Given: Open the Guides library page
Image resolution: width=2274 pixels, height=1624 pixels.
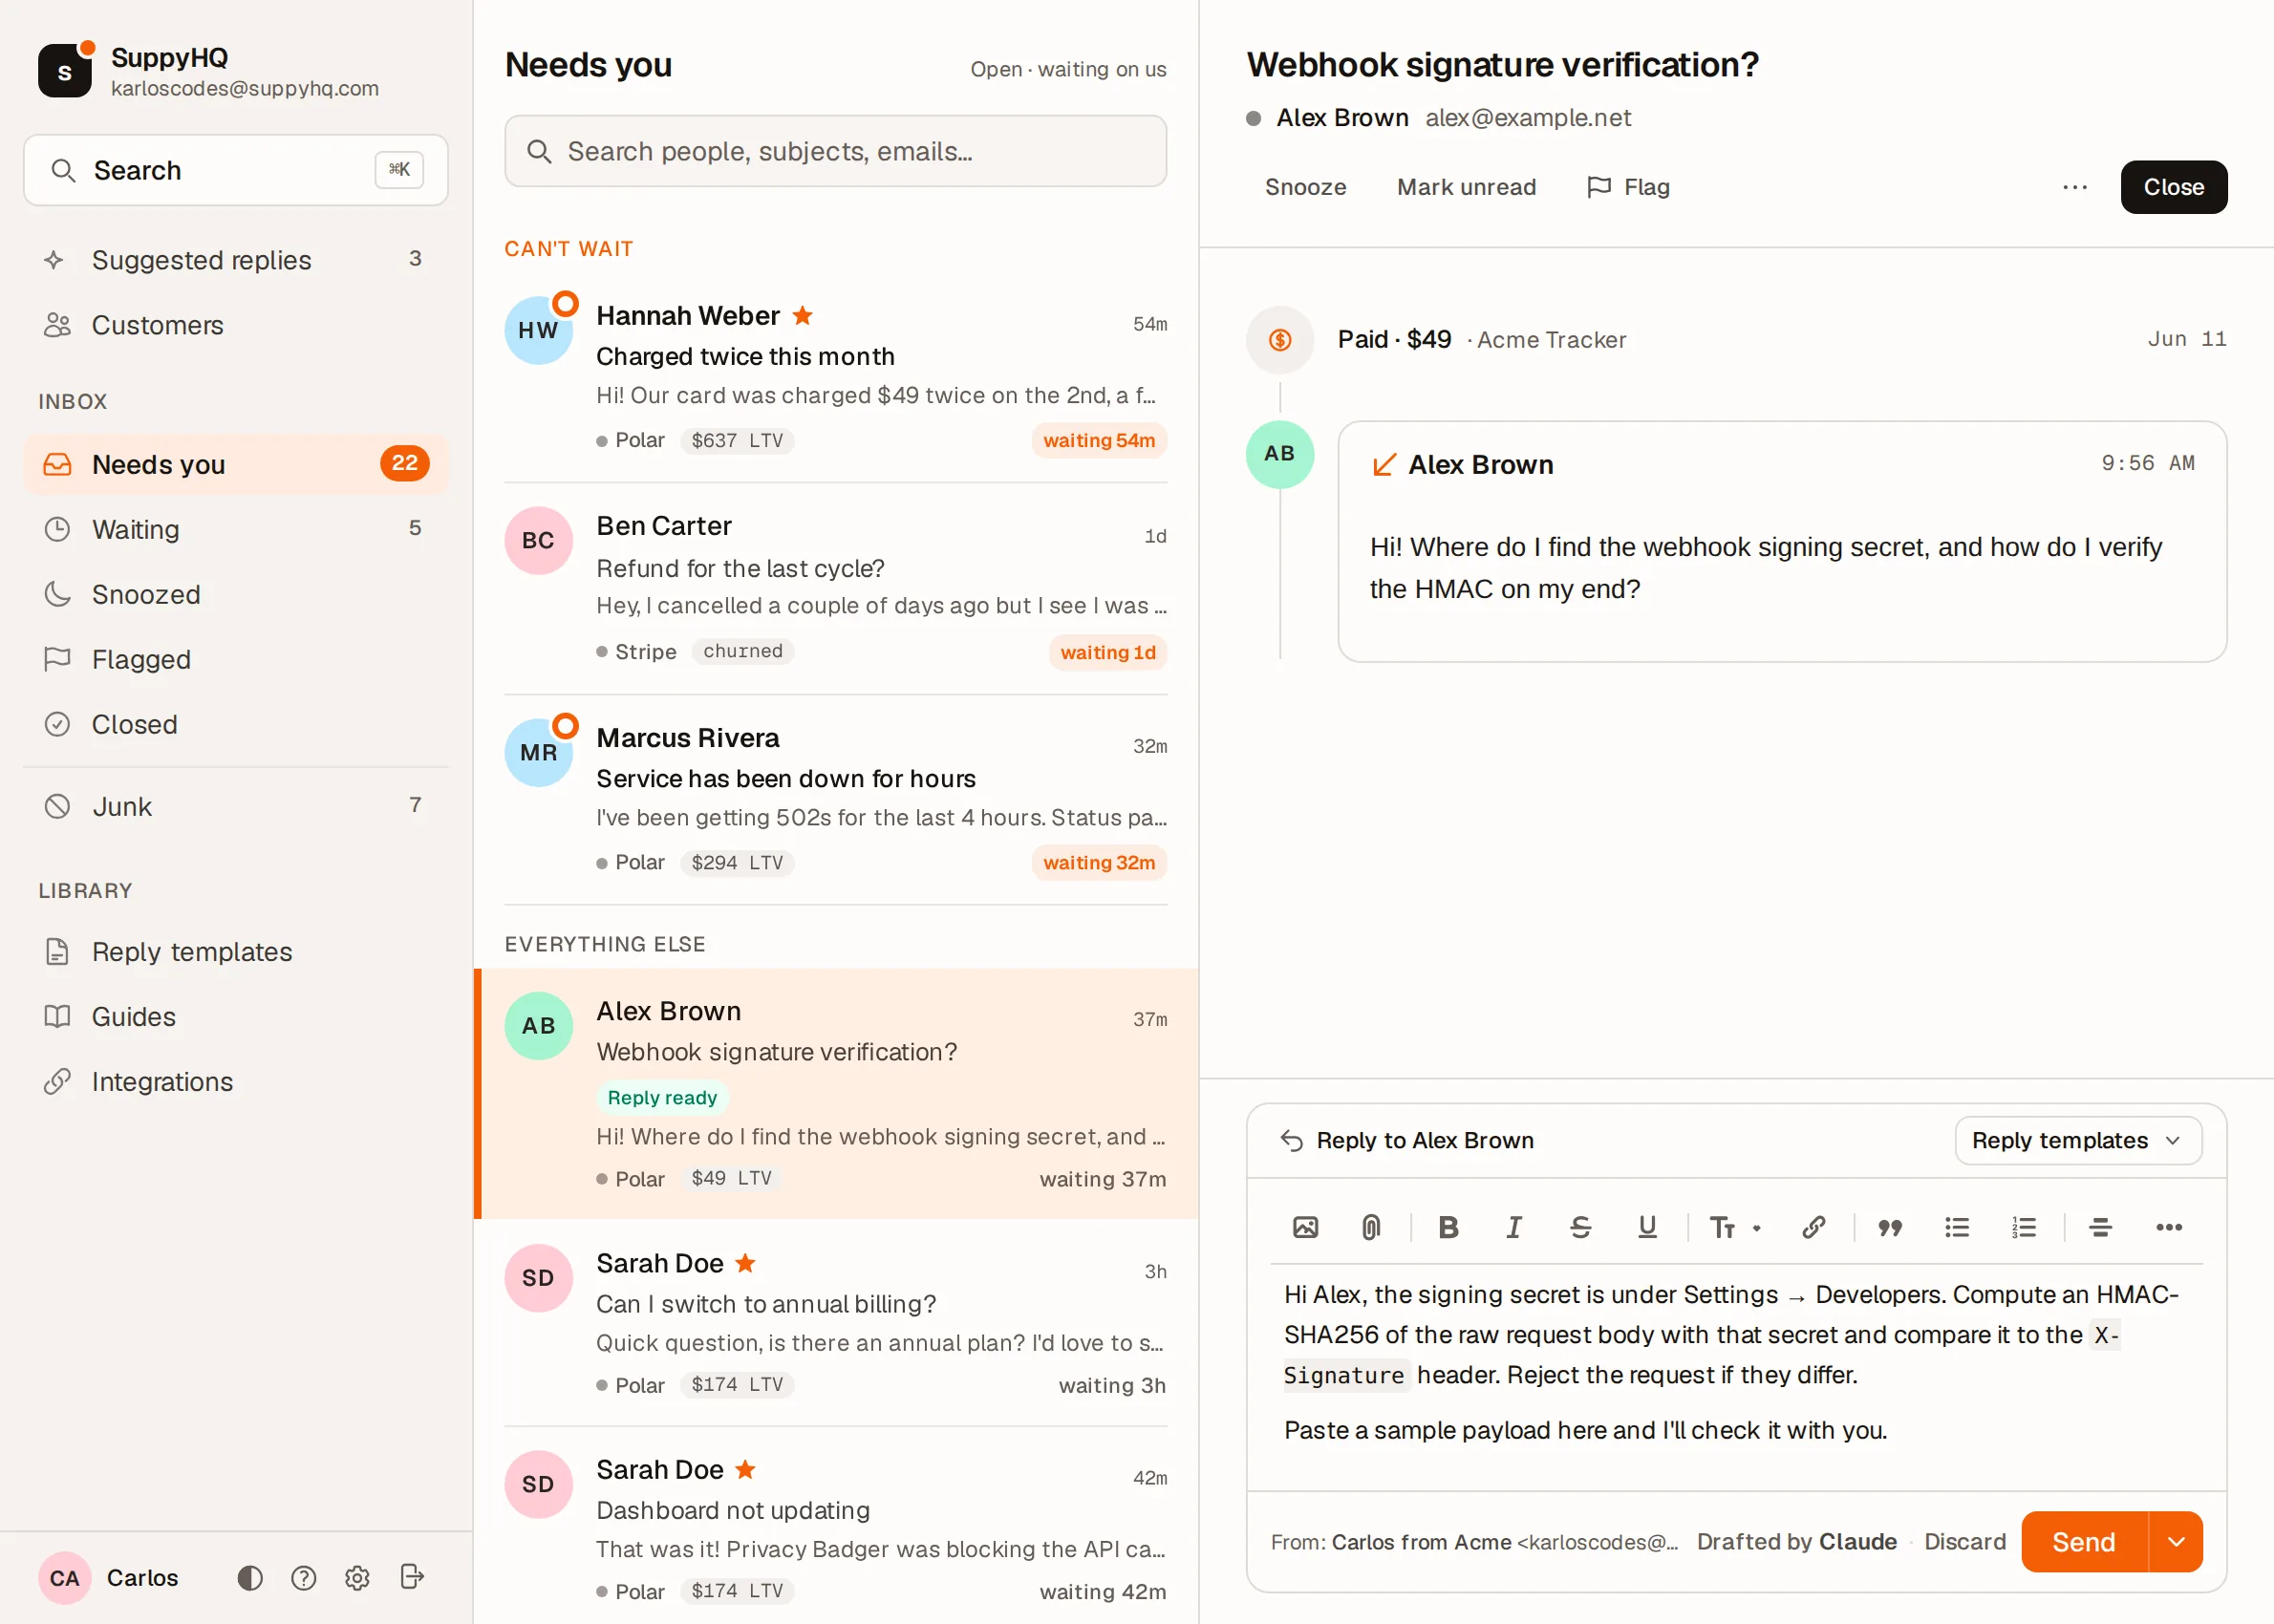Looking at the screenshot, I should pyautogui.click(x=236, y=1016).
